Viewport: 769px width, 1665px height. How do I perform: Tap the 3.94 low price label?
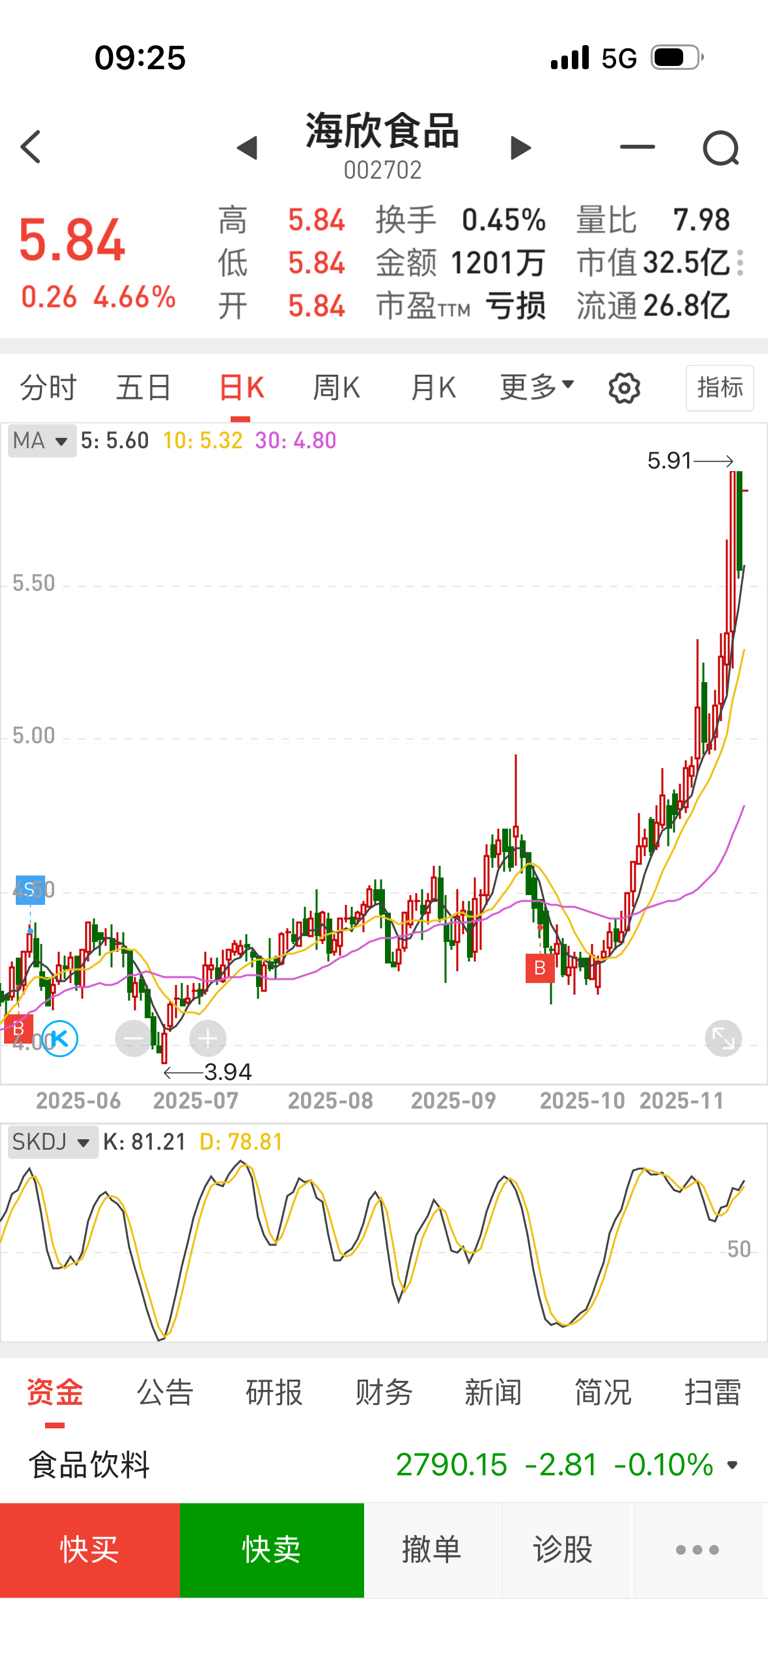[228, 1073]
